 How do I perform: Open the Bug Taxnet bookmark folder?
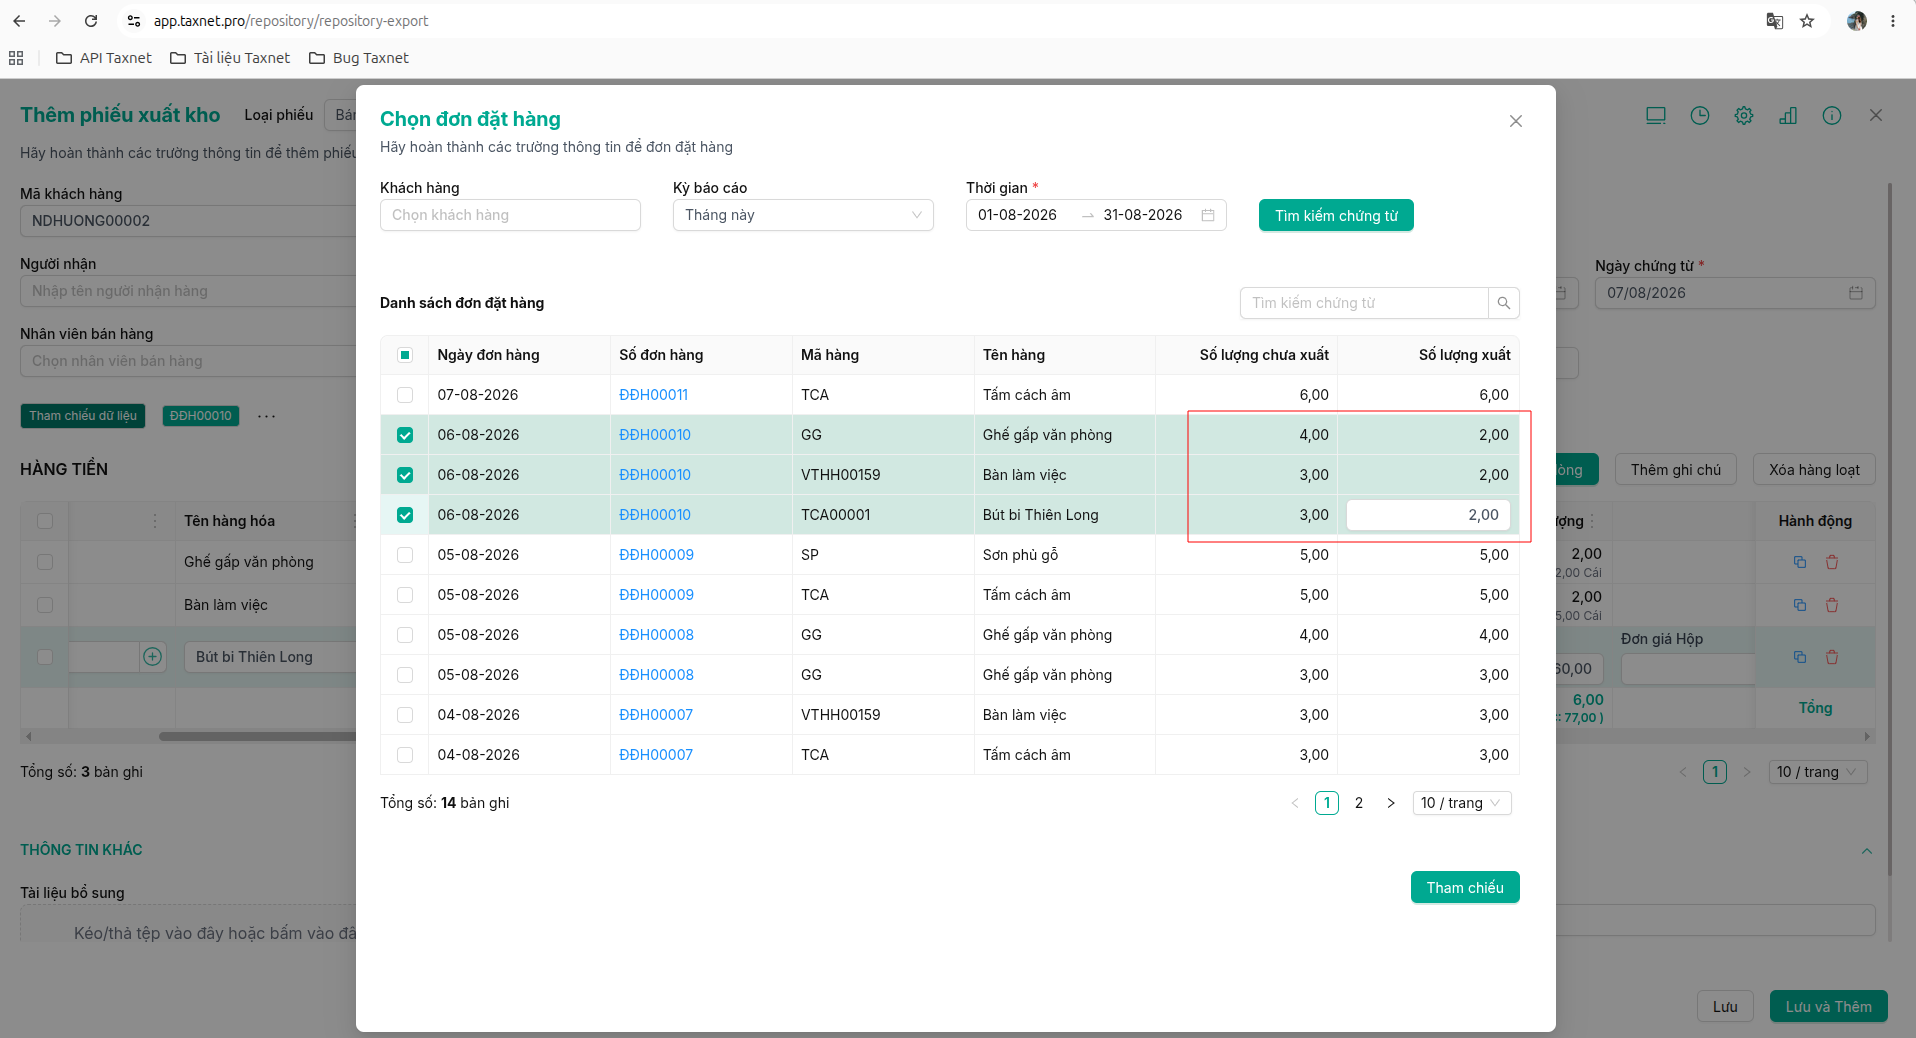pyautogui.click(x=359, y=58)
